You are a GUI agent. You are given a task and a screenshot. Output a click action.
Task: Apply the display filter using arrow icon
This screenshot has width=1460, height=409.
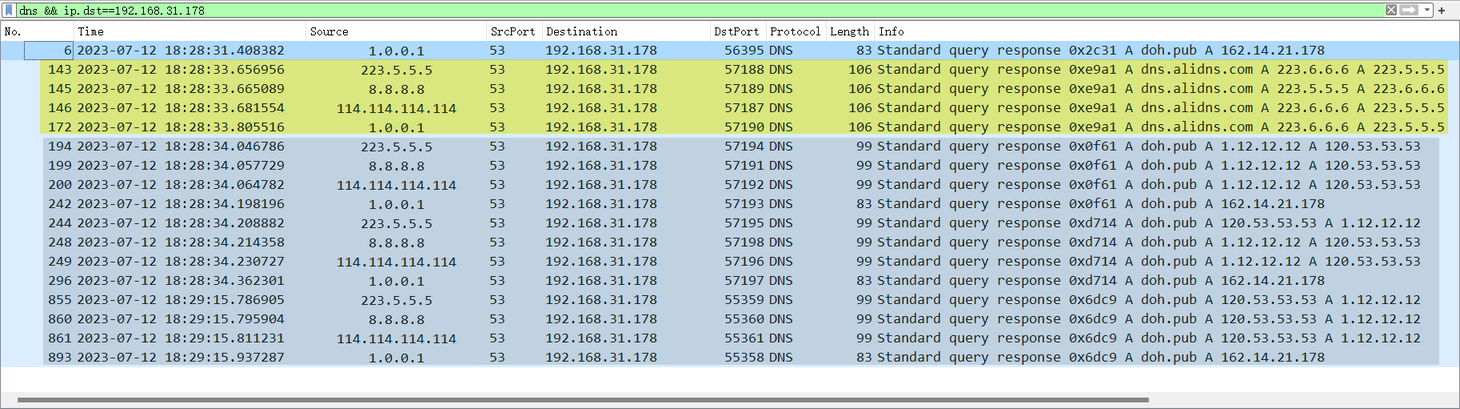1409,10
